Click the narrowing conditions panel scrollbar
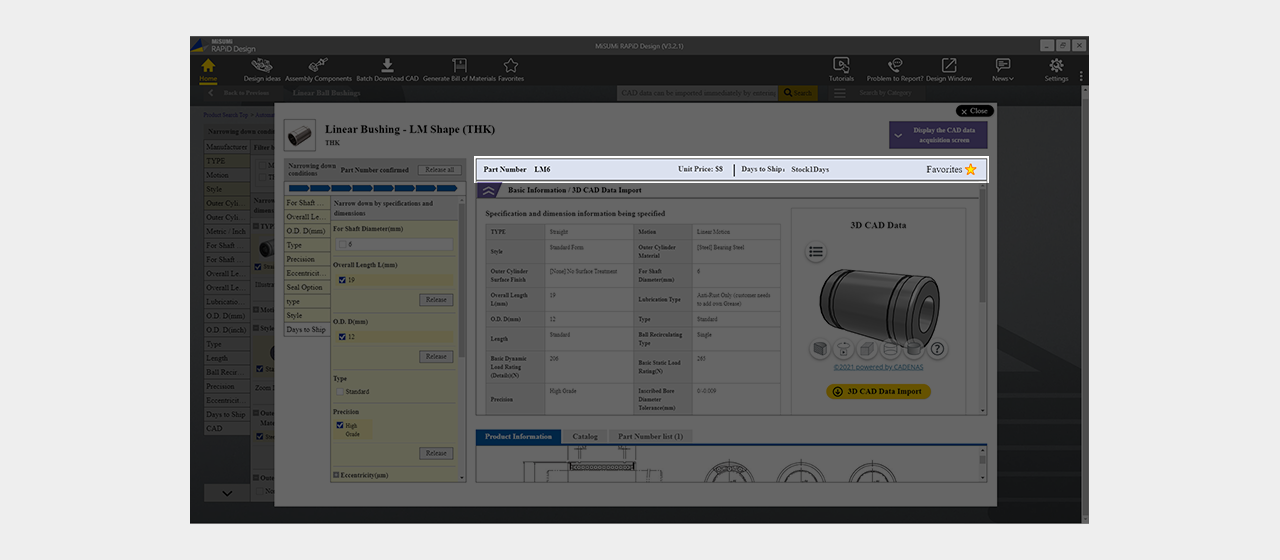Screen dimensions: 1280x560 [x=462, y=340]
